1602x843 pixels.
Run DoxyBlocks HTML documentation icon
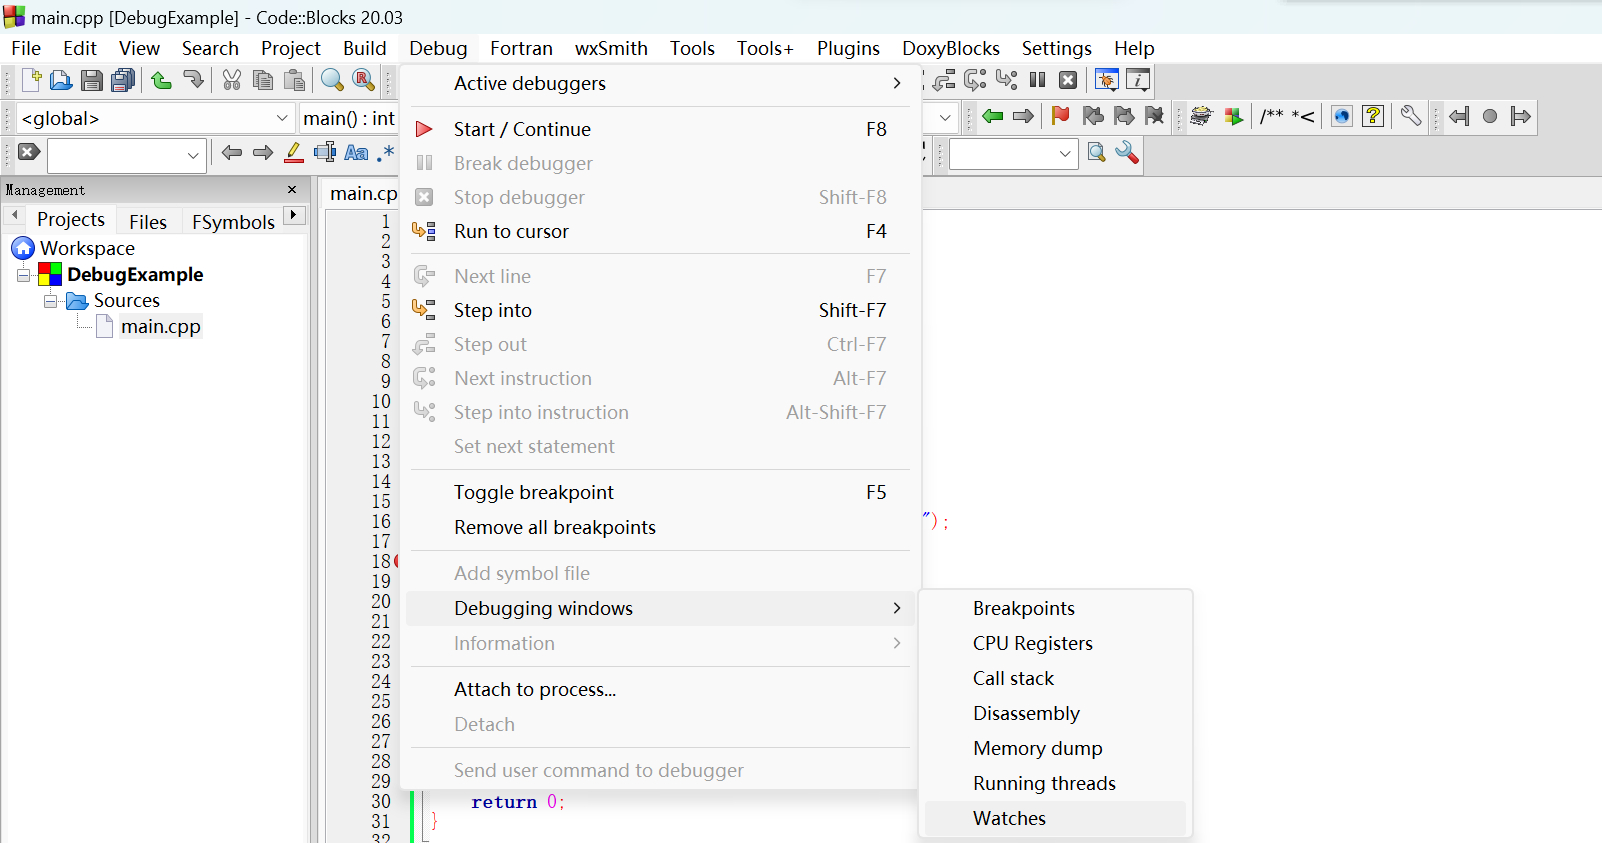tap(1342, 117)
